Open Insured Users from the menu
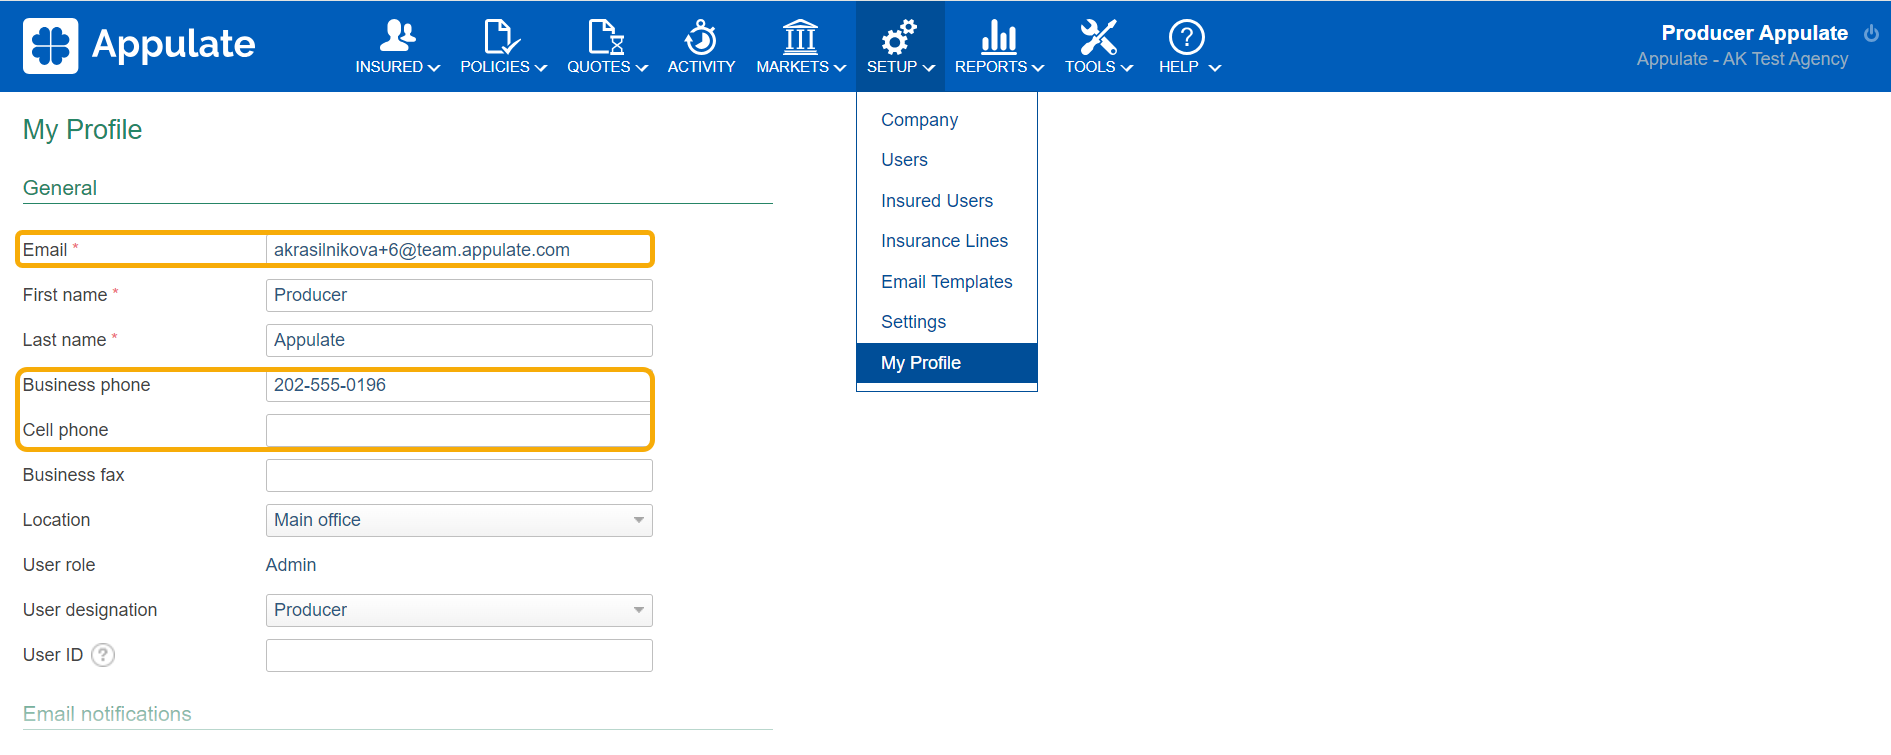 936,201
